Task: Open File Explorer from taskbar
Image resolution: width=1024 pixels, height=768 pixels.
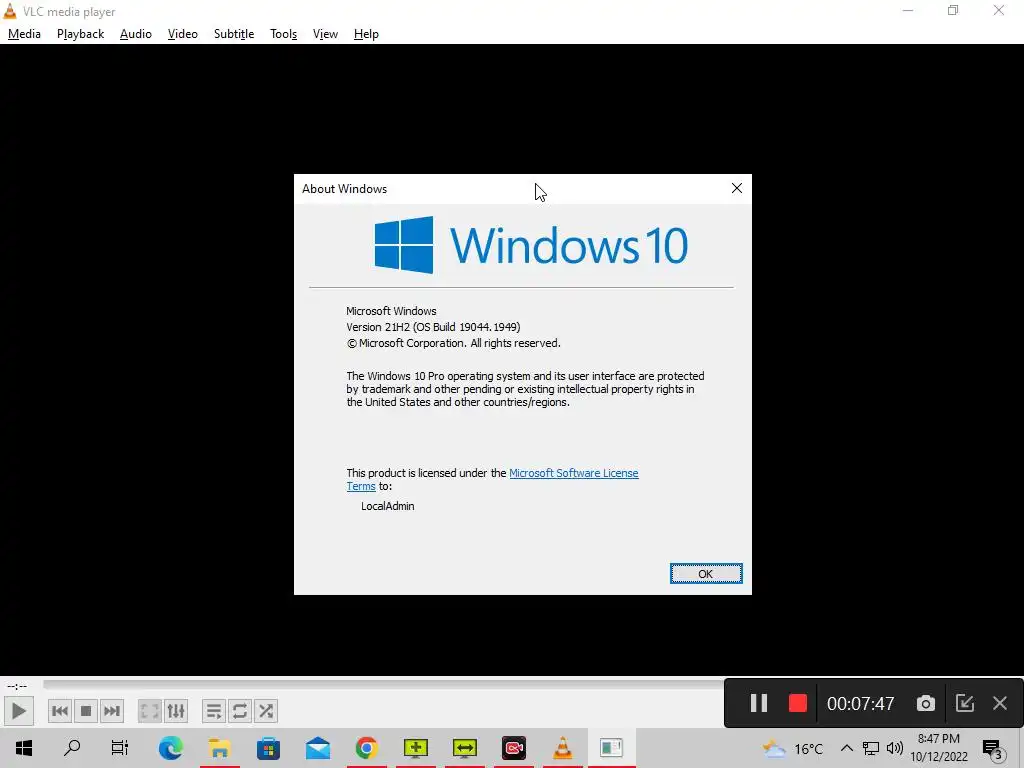Action: coord(219,748)
